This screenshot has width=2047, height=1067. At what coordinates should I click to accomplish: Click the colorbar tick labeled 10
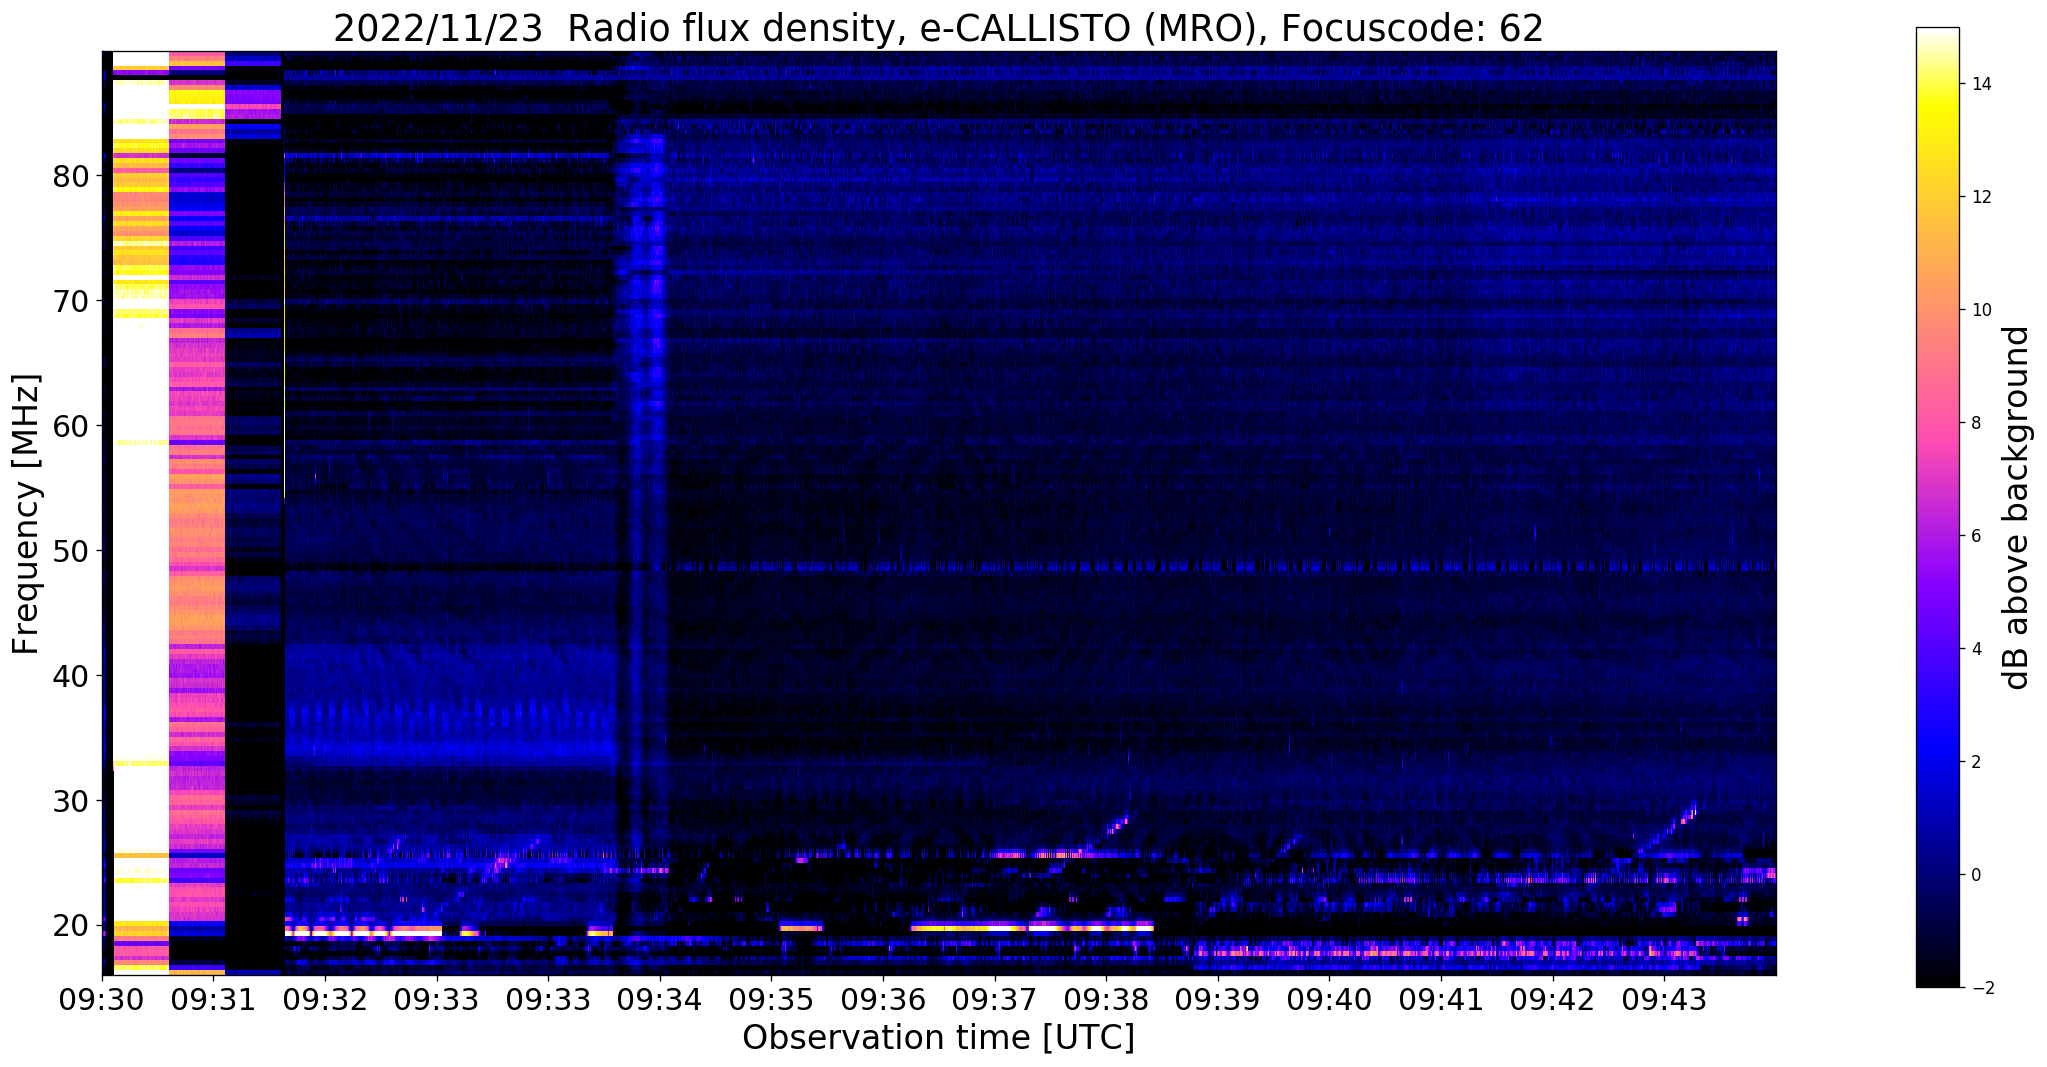1980,310
